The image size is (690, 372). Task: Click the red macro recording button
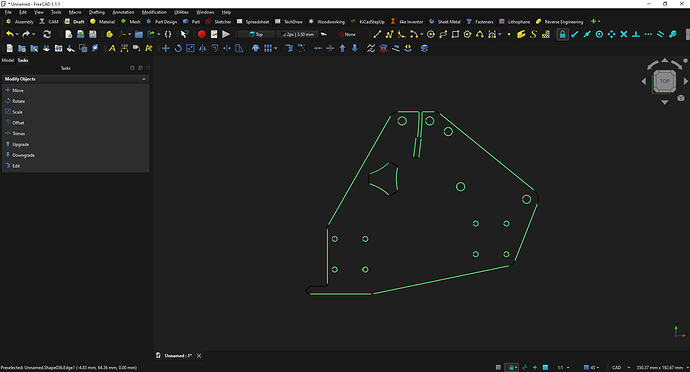tap(202, 34)
